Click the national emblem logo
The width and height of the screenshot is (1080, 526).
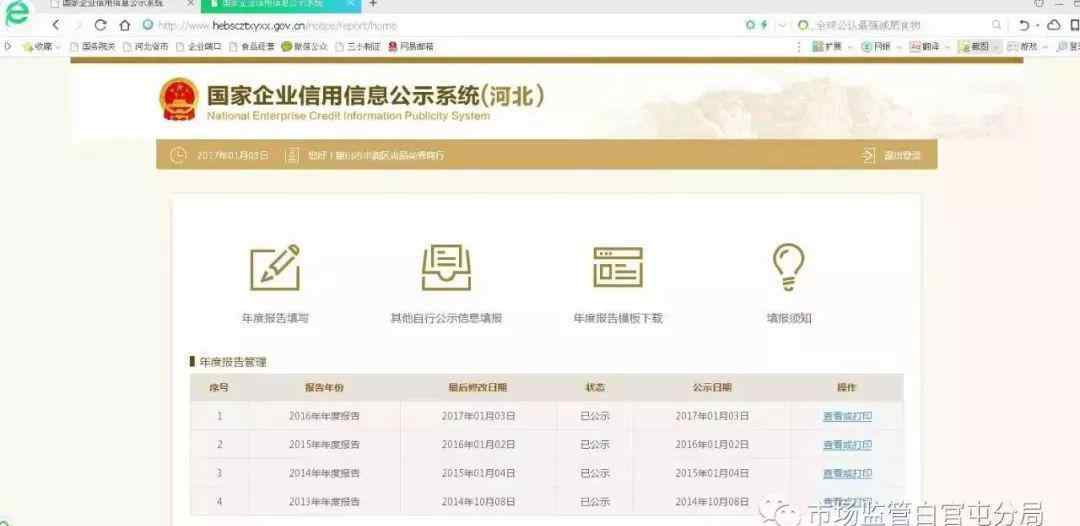pos(179,99)
